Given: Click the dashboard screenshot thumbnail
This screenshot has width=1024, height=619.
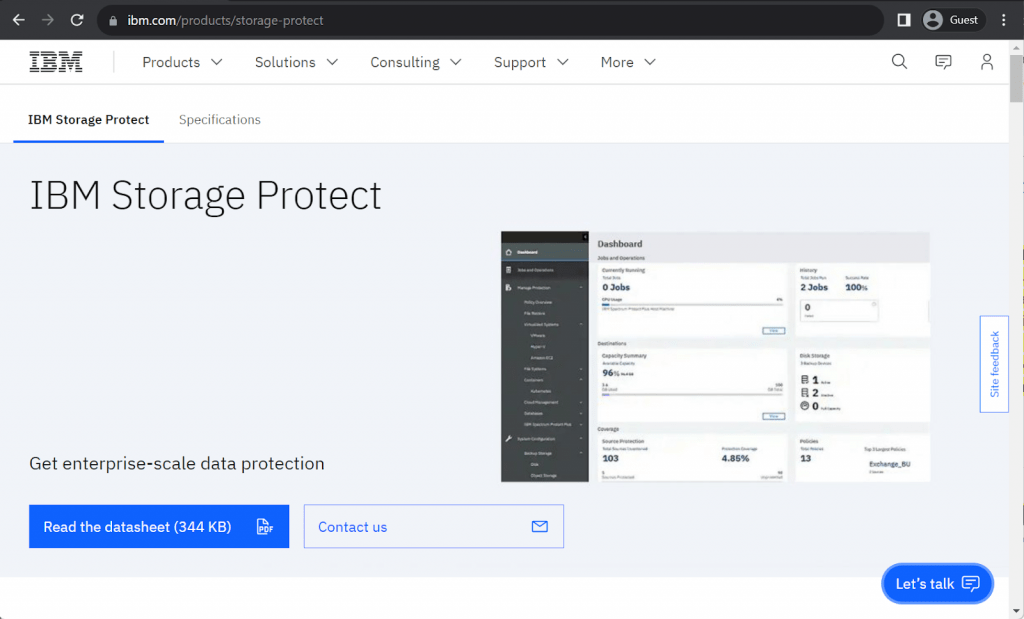Looking at the screenshot, I should (715, 356).
